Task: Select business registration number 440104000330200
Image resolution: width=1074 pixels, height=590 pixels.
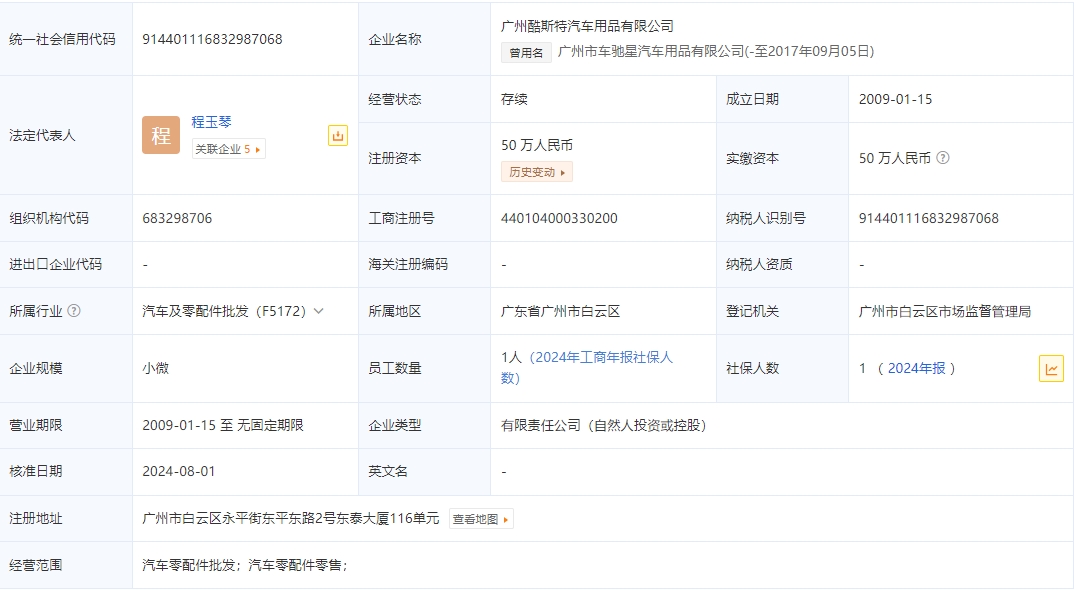Action: pyautogui.click(x=559, y=219)
